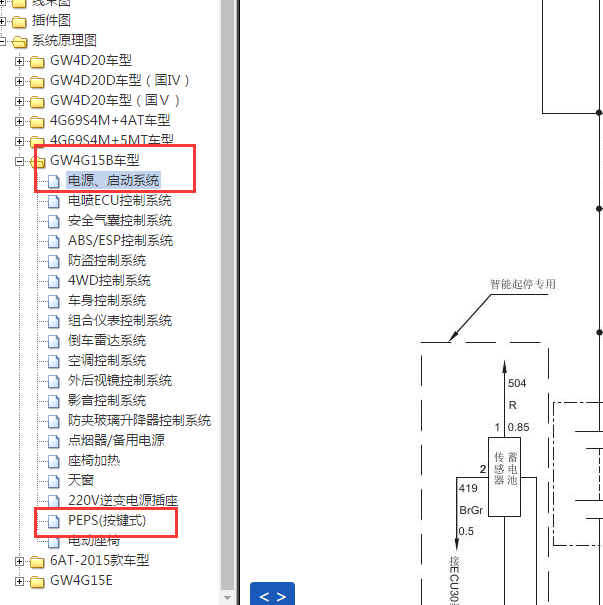The height and width of the screenshot is (605, 603).
Task: Expand the GW4D20车型 folder node
Action: (x=19, y=61)
